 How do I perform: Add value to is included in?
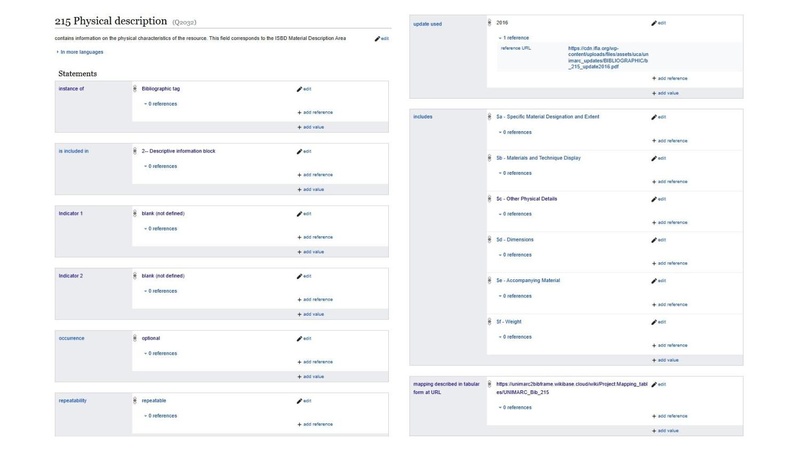point(311,190)
